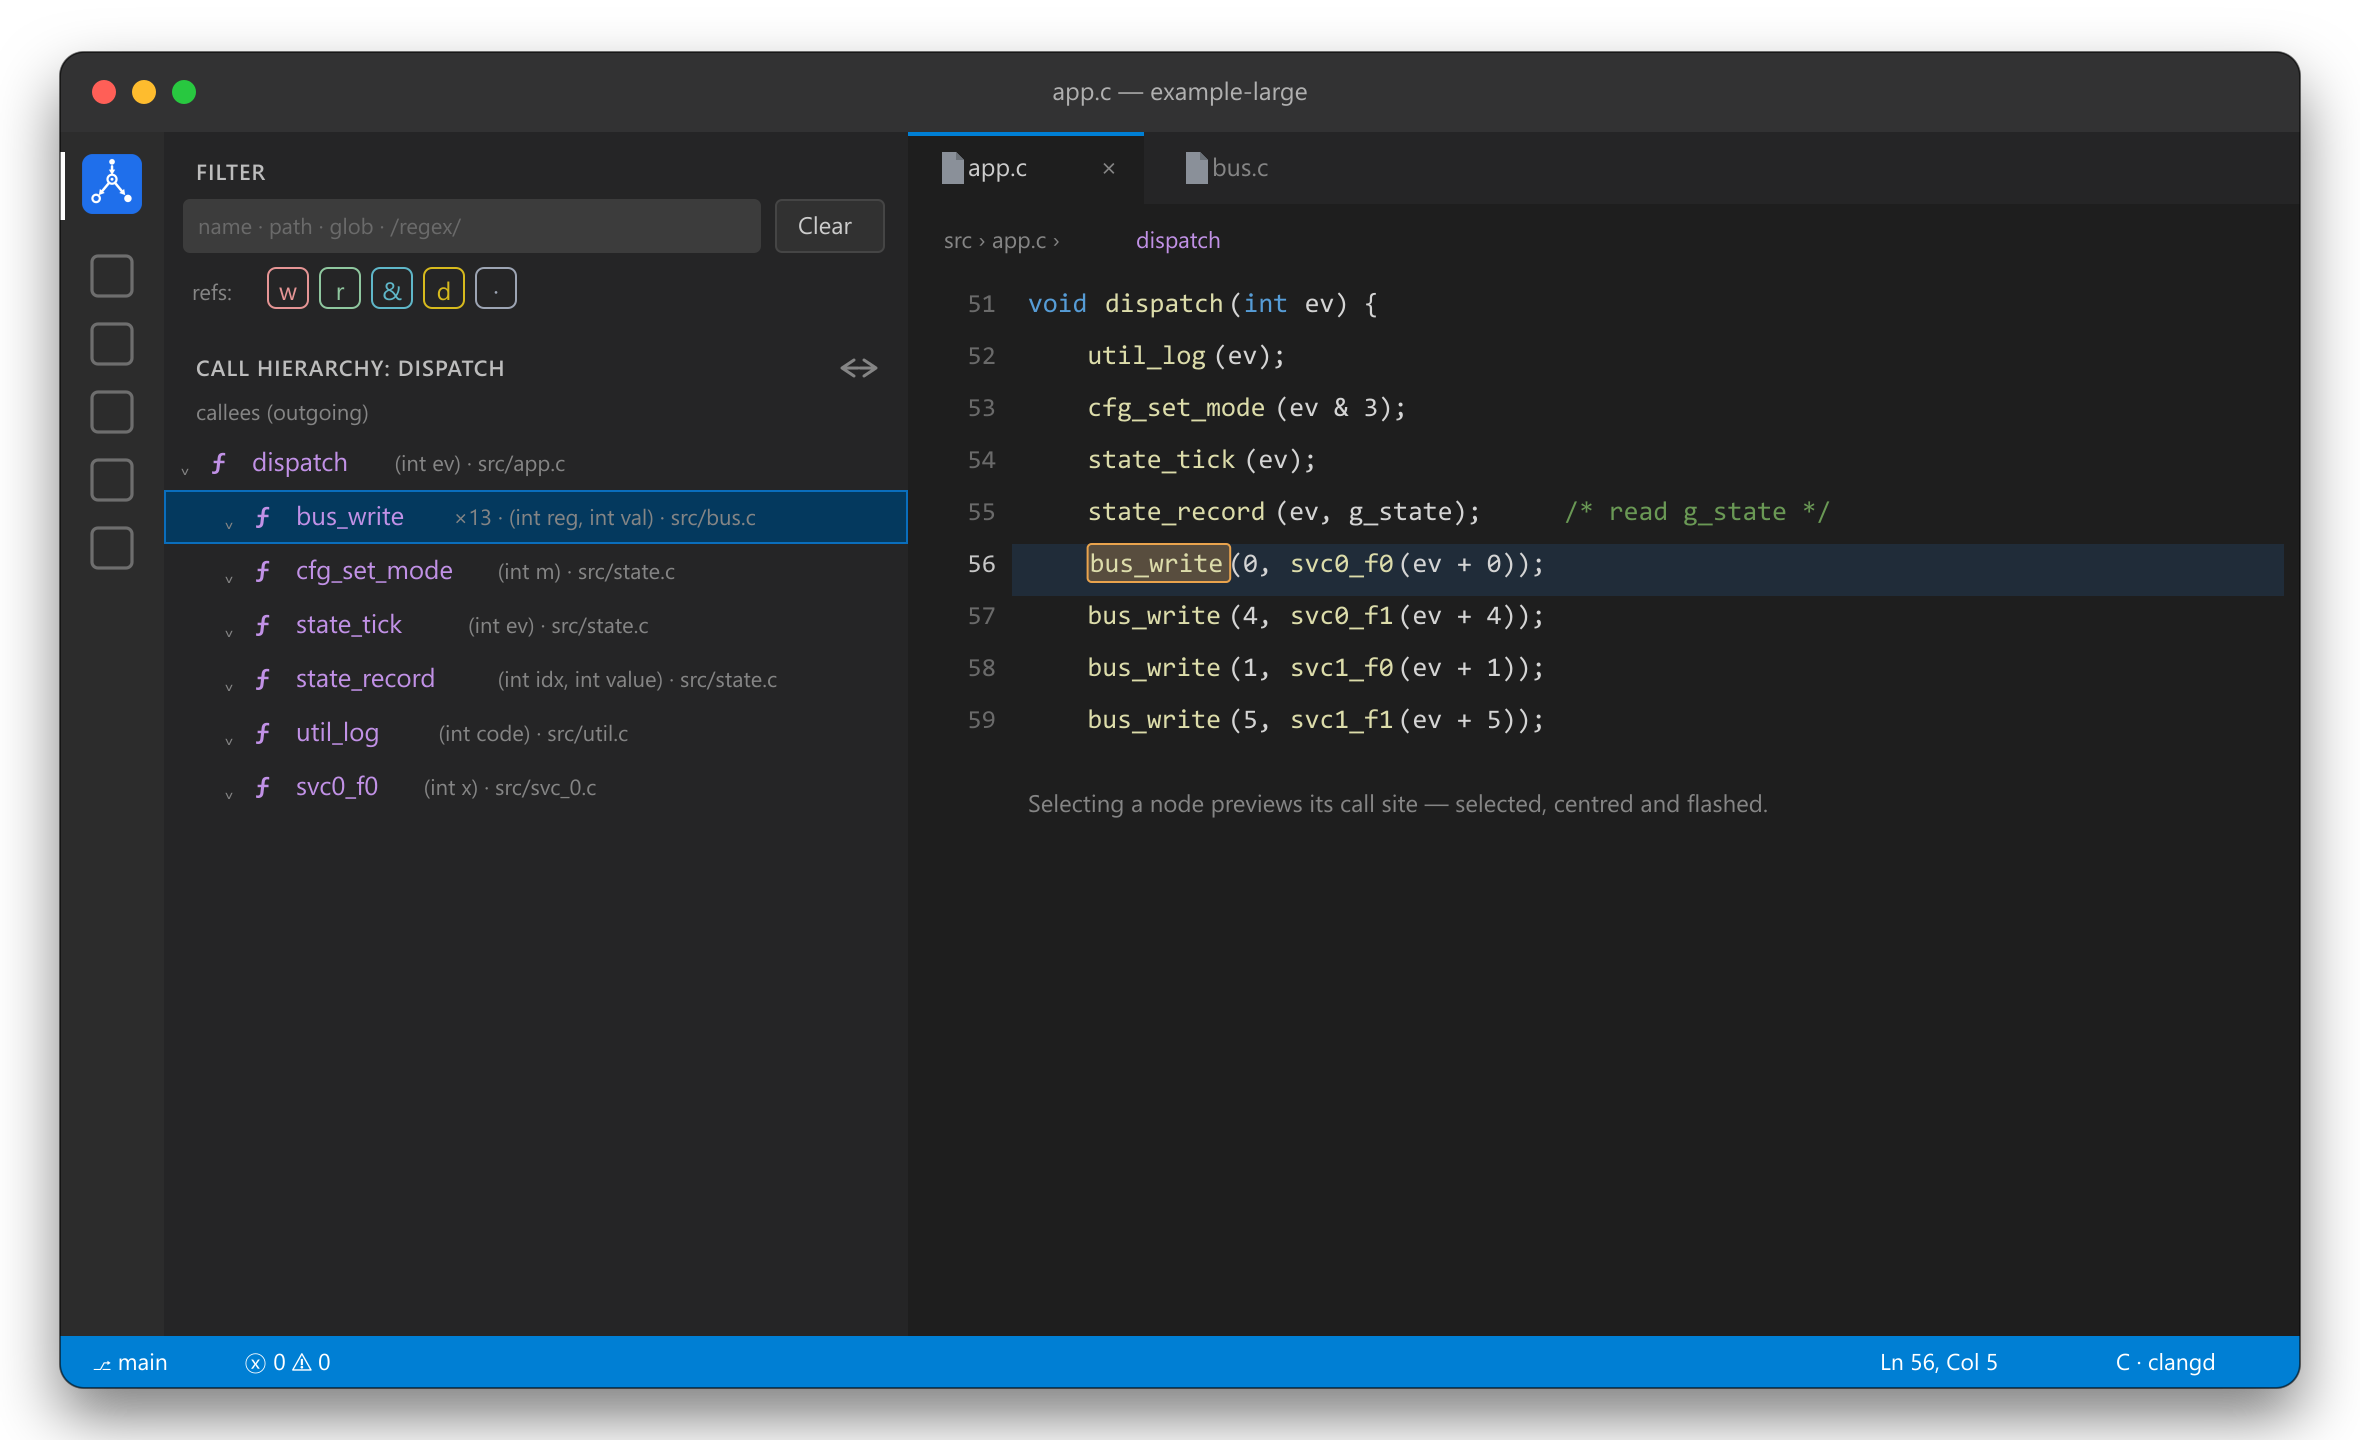Toggle the declaration refs filter chip 'd'

444,289
